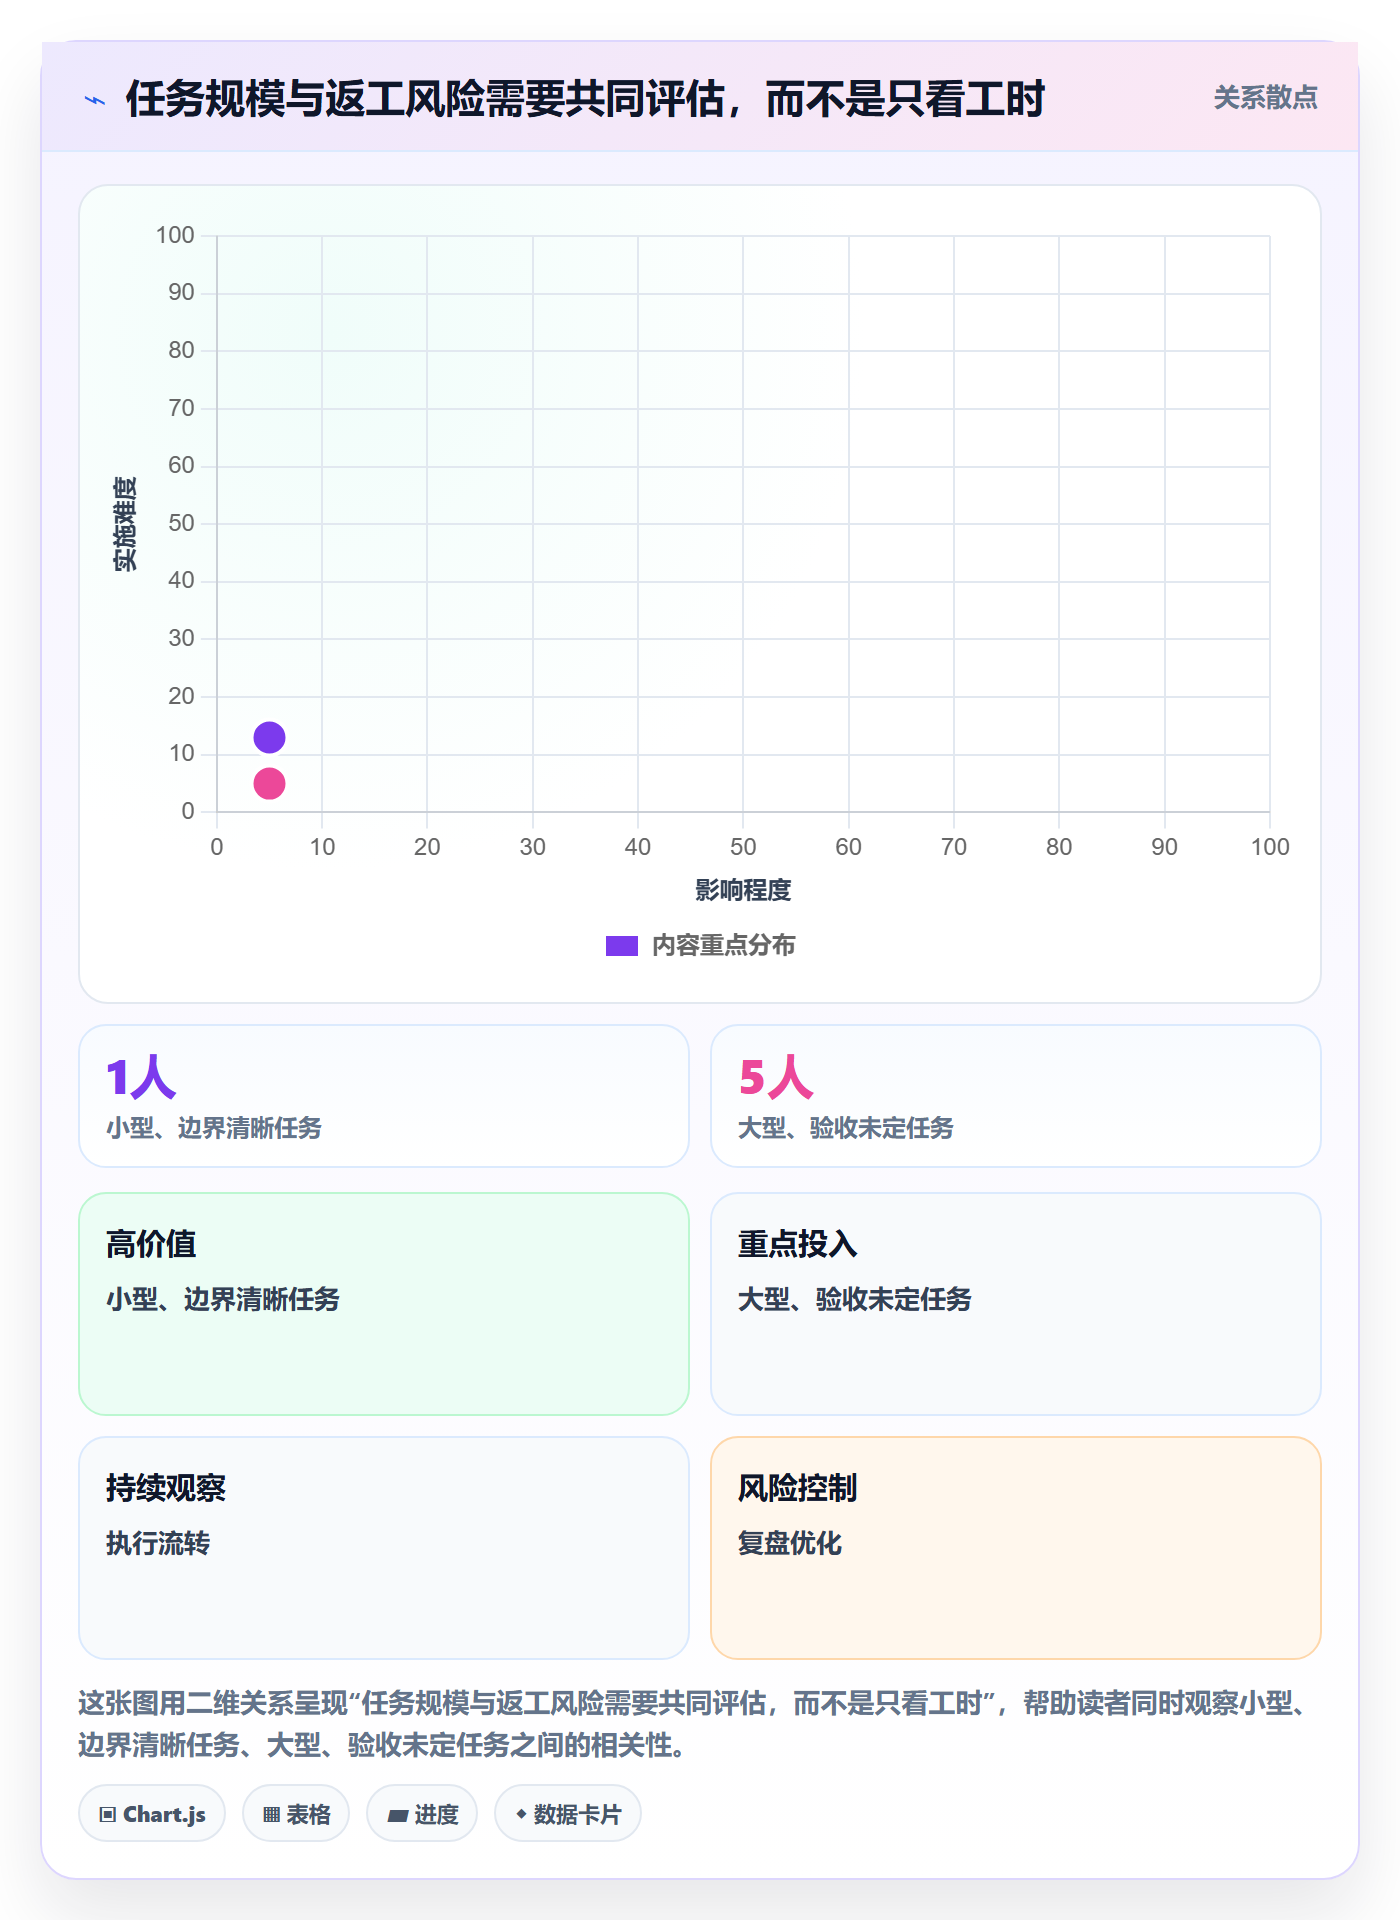The height and width of the screenshot is (1920, 1400).
Task: Click the 表格 chip
Action: (x=296, y=1814)
